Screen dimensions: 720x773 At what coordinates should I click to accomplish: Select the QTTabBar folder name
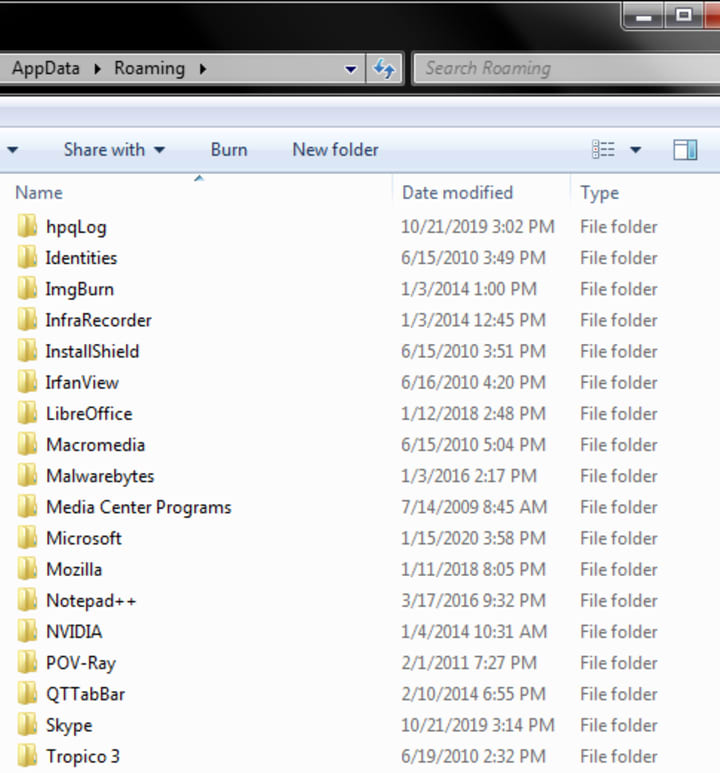click(x=85, y=694)
